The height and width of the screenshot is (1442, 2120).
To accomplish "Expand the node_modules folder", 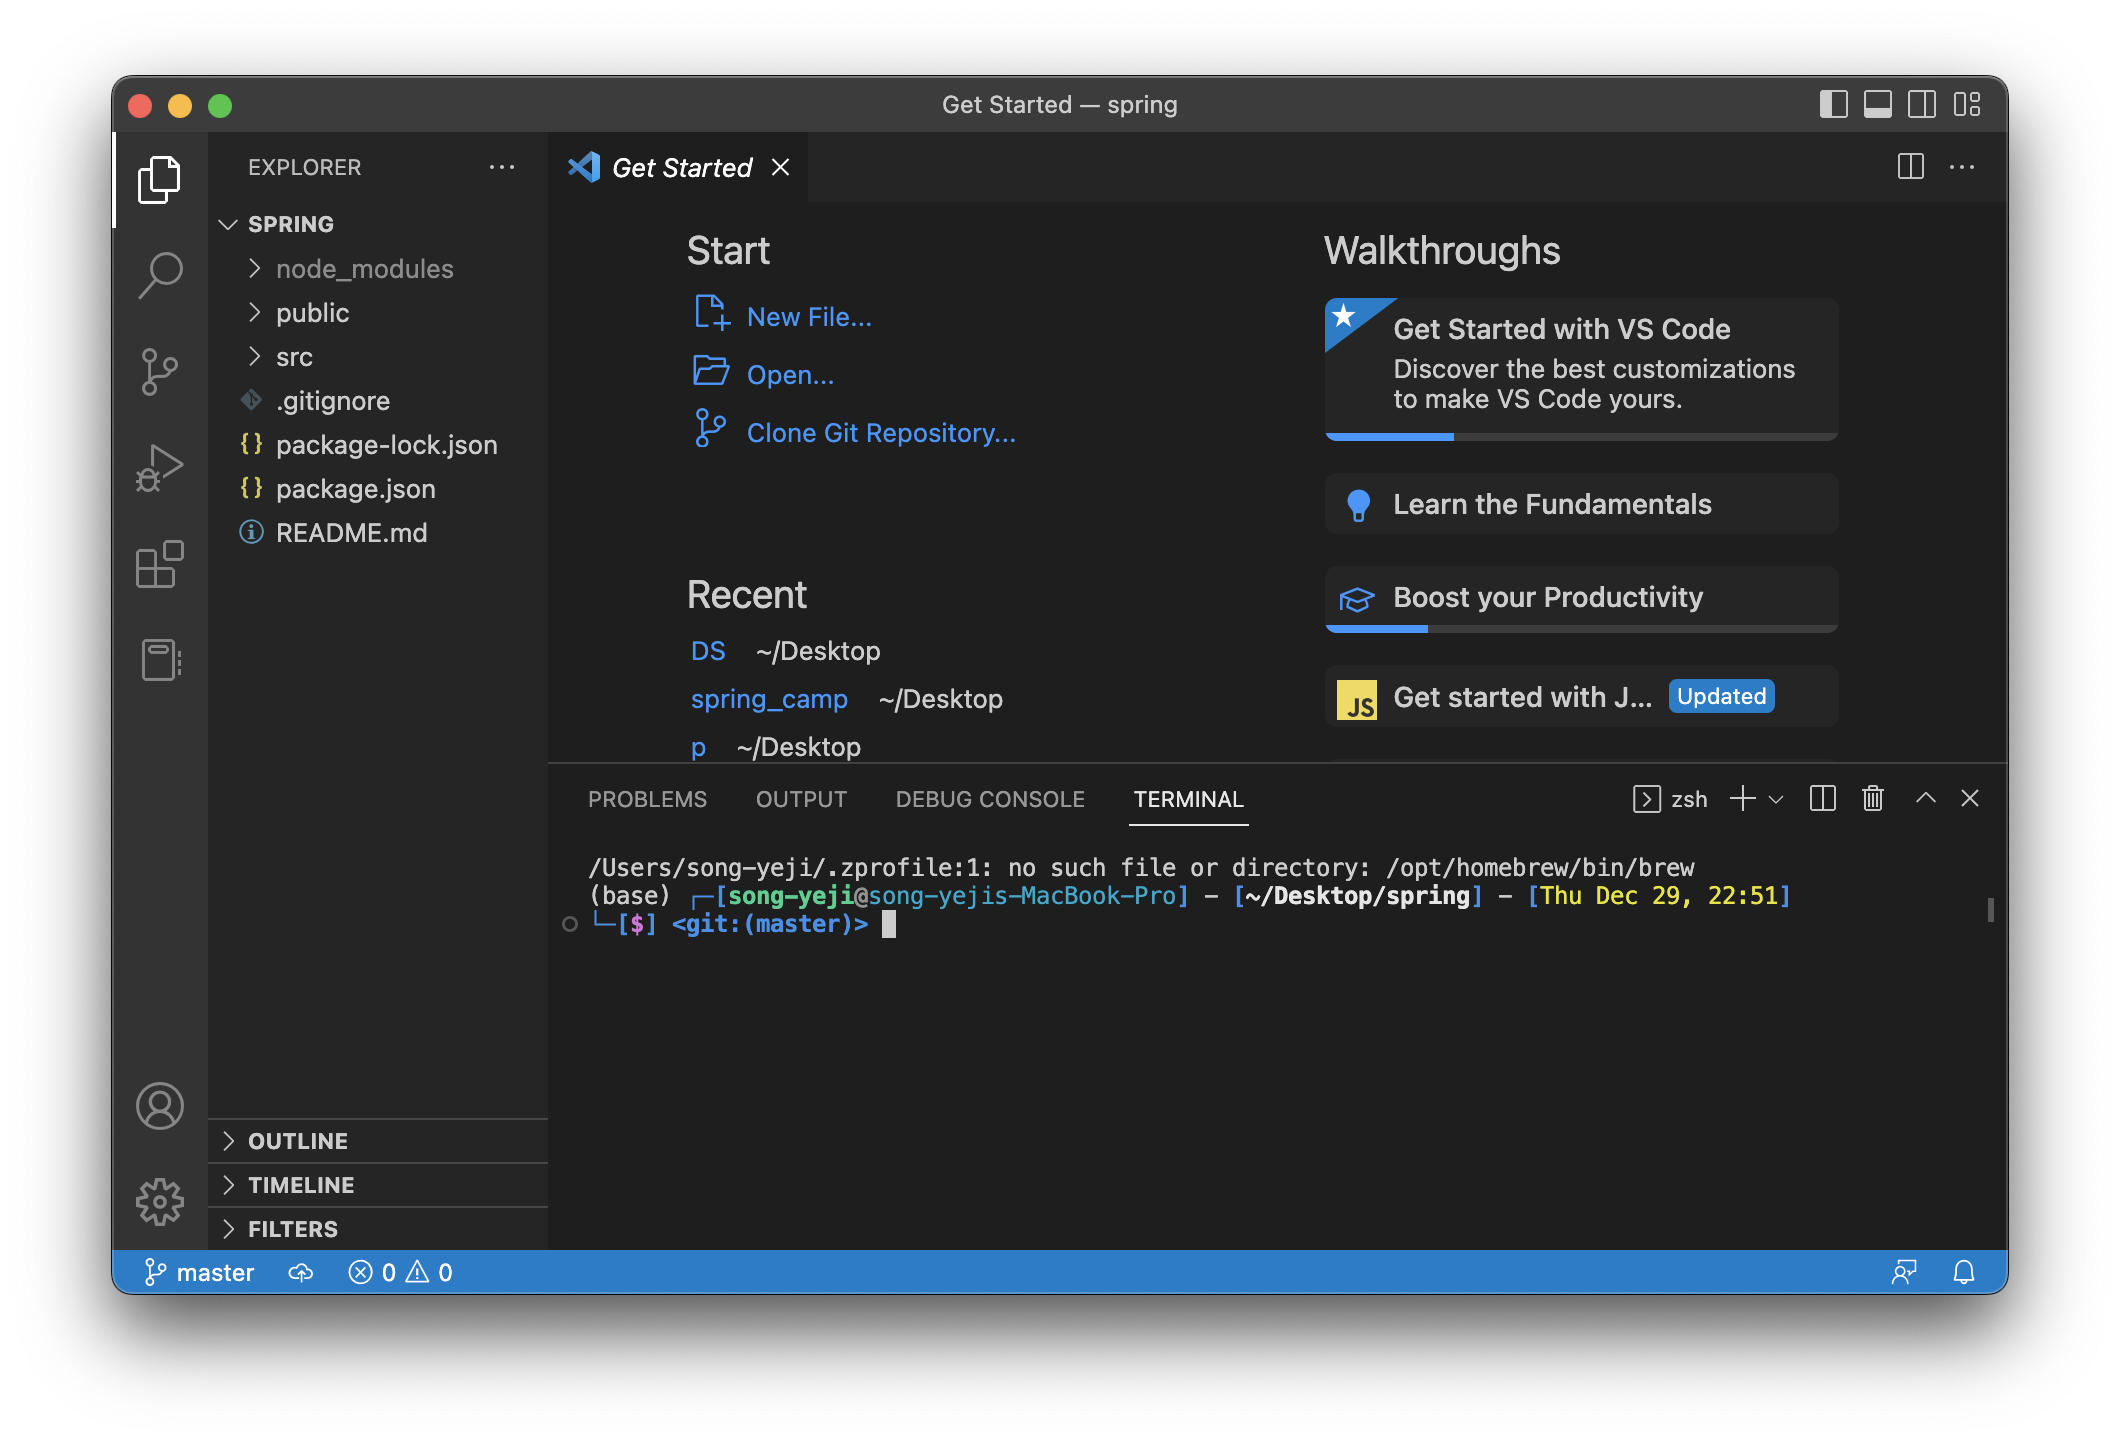I will pos(364,269).
